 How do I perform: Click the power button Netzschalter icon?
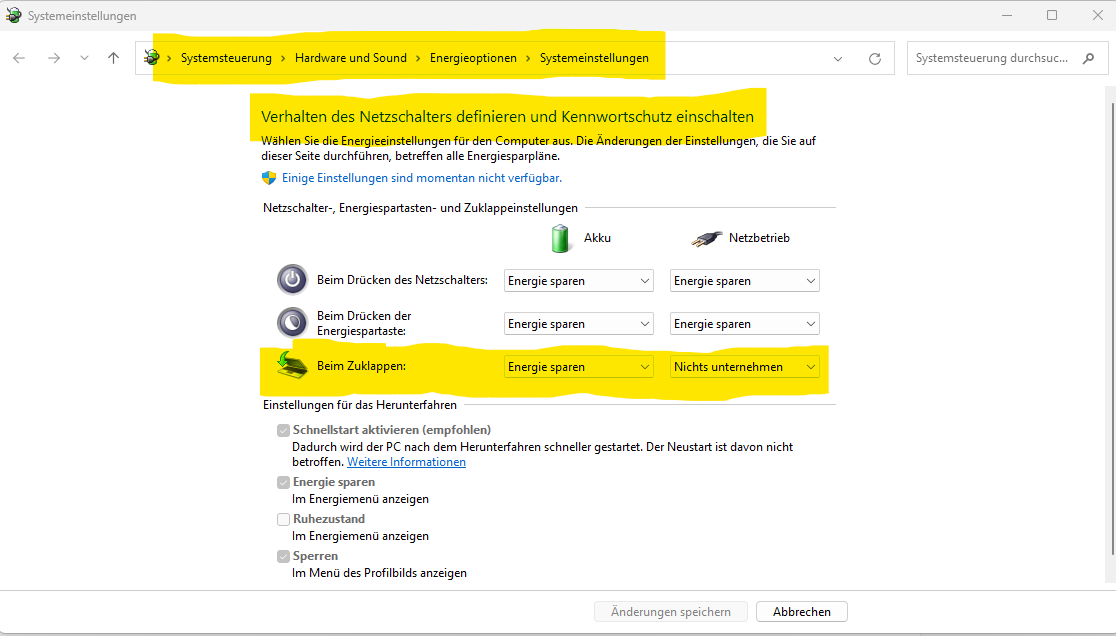[x=292, y=280]
